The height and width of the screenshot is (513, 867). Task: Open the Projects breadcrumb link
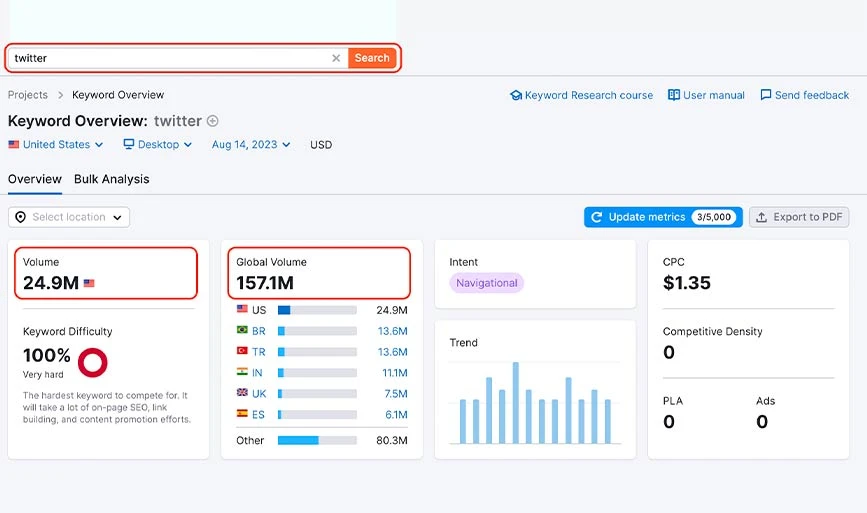[28, 95]
